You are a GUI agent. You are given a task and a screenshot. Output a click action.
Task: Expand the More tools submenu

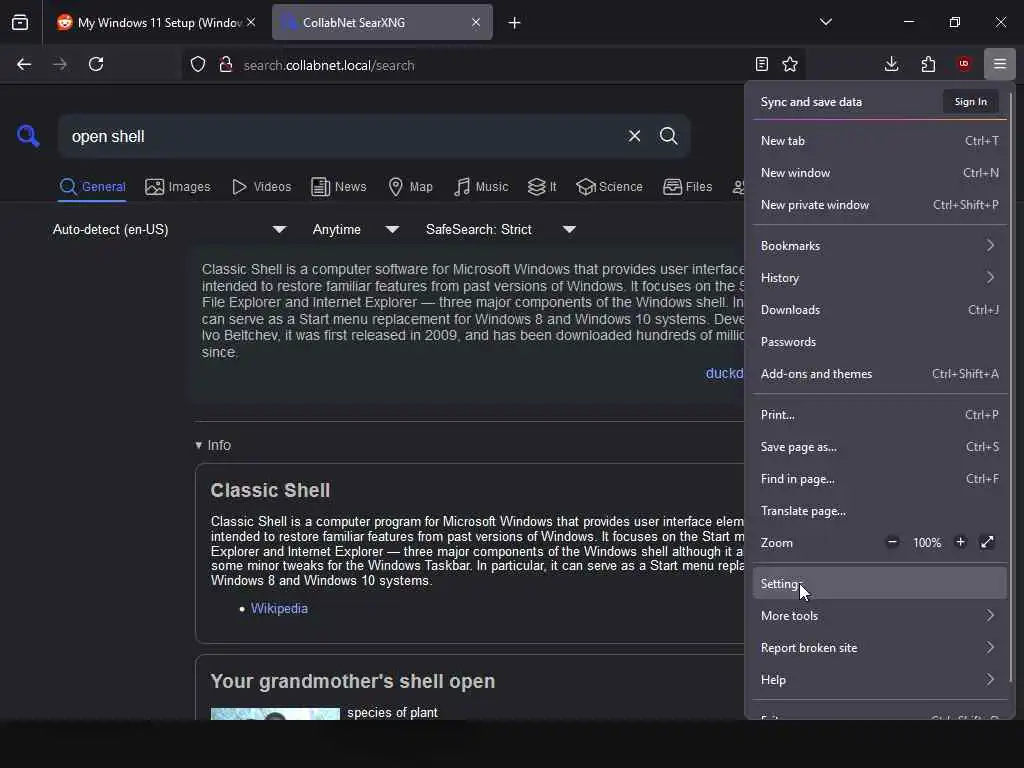880,615
